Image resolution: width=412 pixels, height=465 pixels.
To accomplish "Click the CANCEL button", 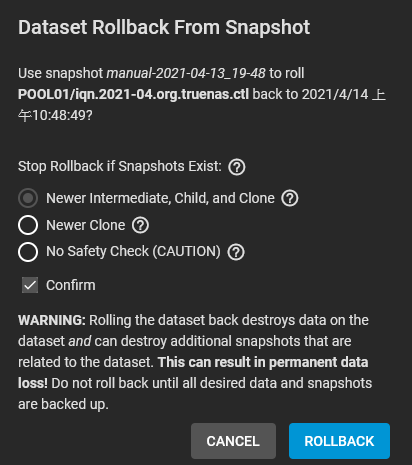I will click(x=233, y=441).
